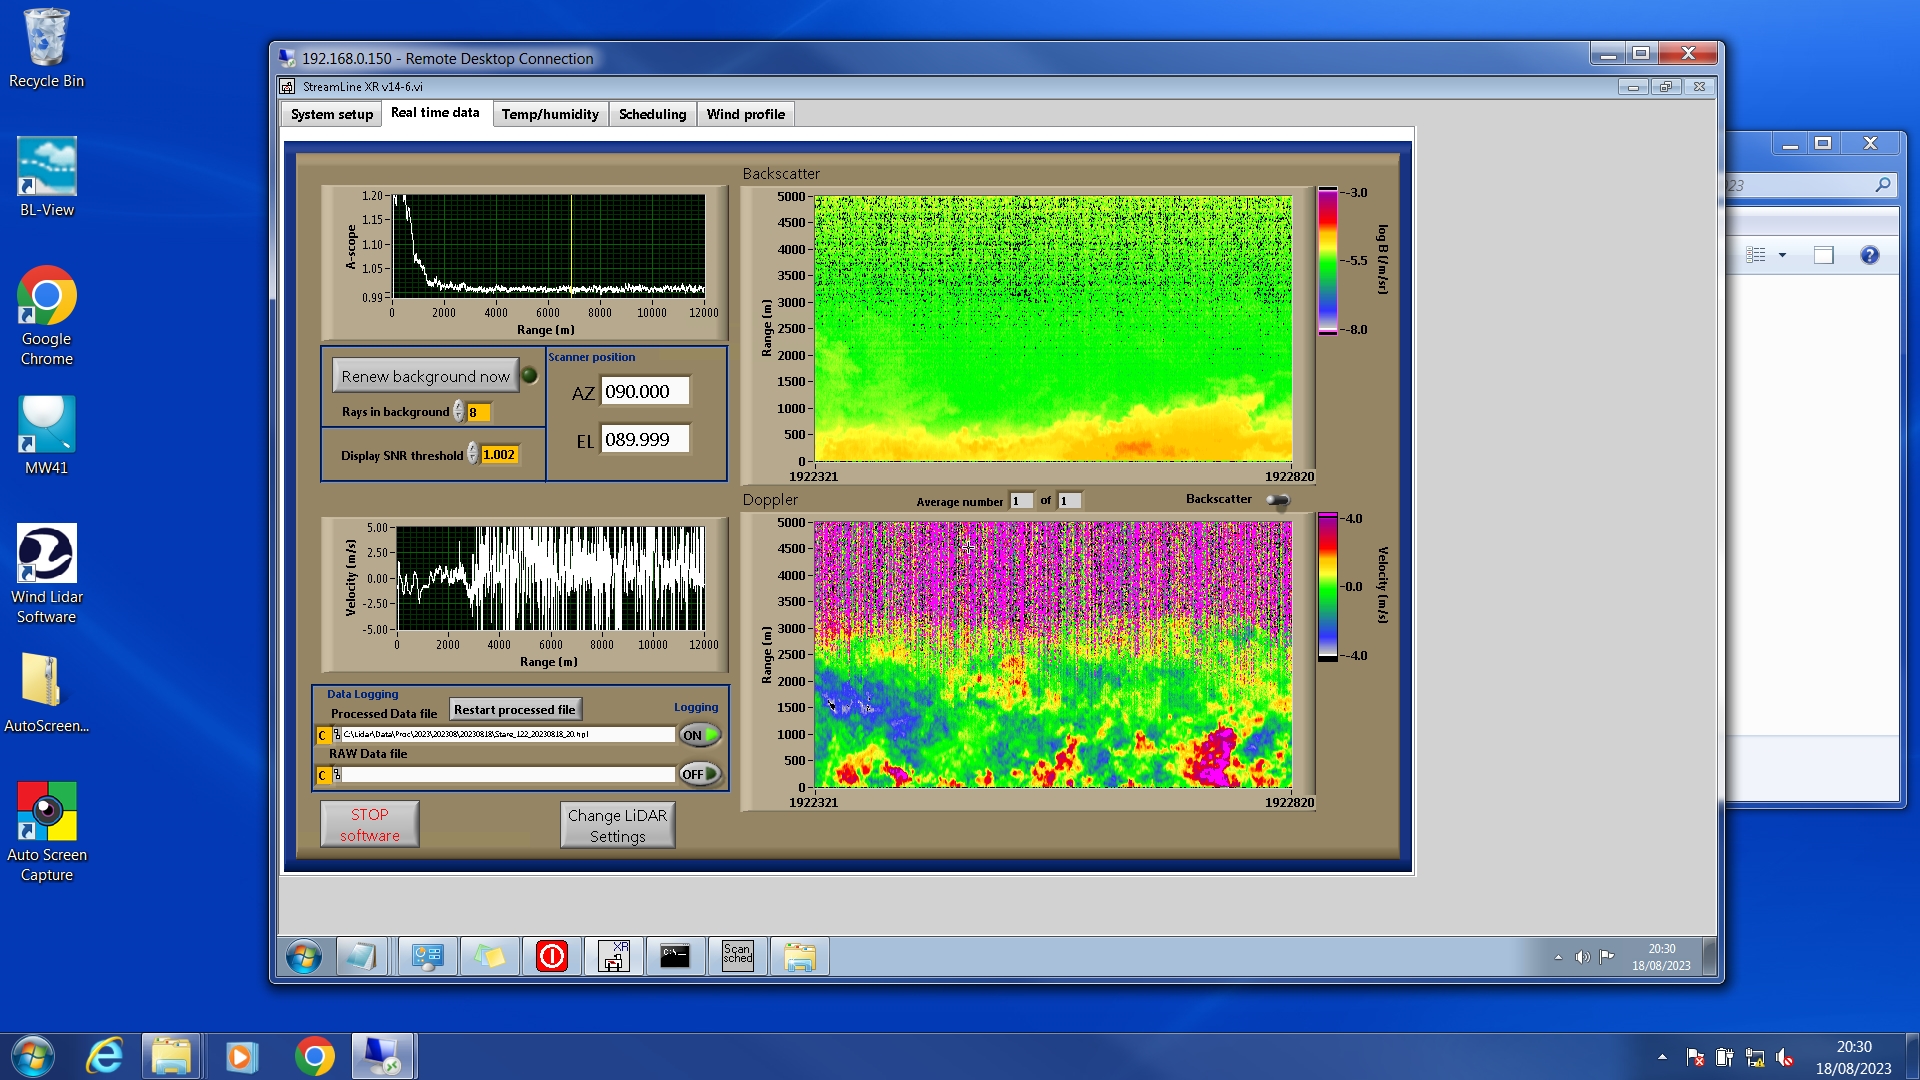Click Display SNR threshold stepper arrows
The height and width of the screenshot is (1080, 1920).
point(473,455)
